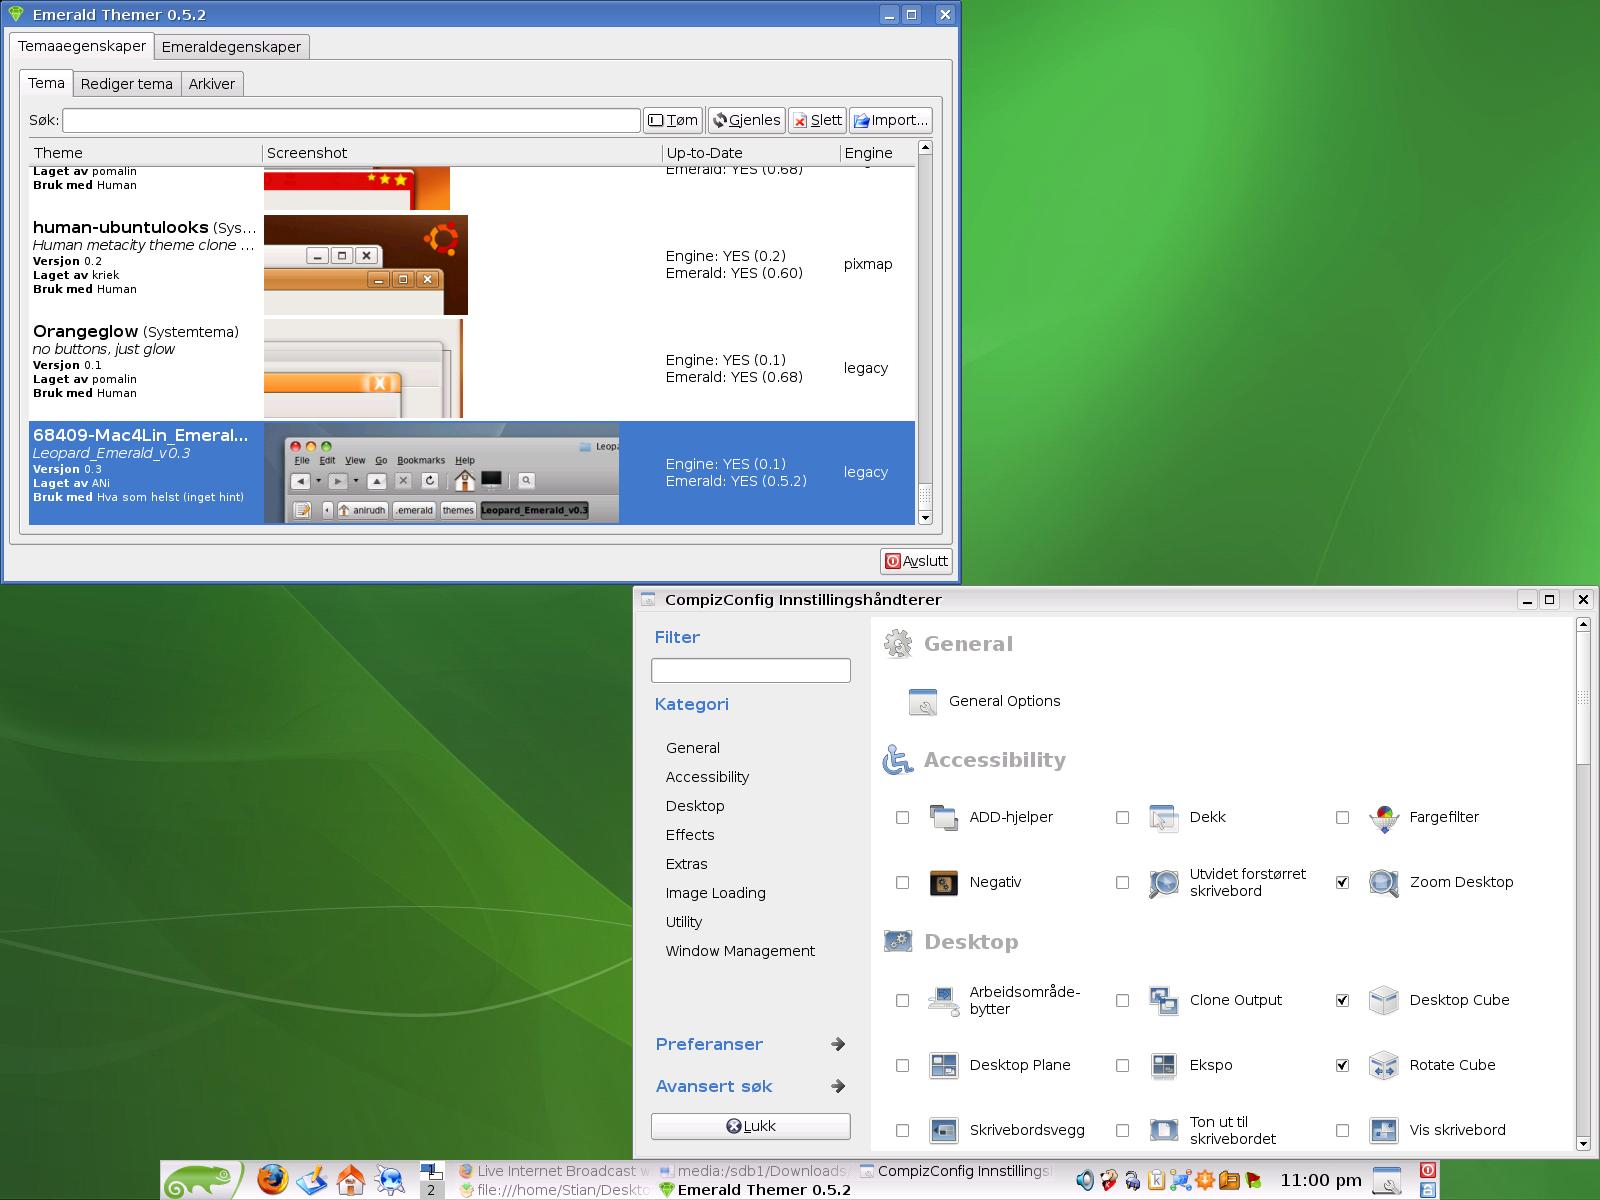Enable the Fargefilter checkbox
The height and width of the screenshot is (1200, 1600).
coord(1342,818)
